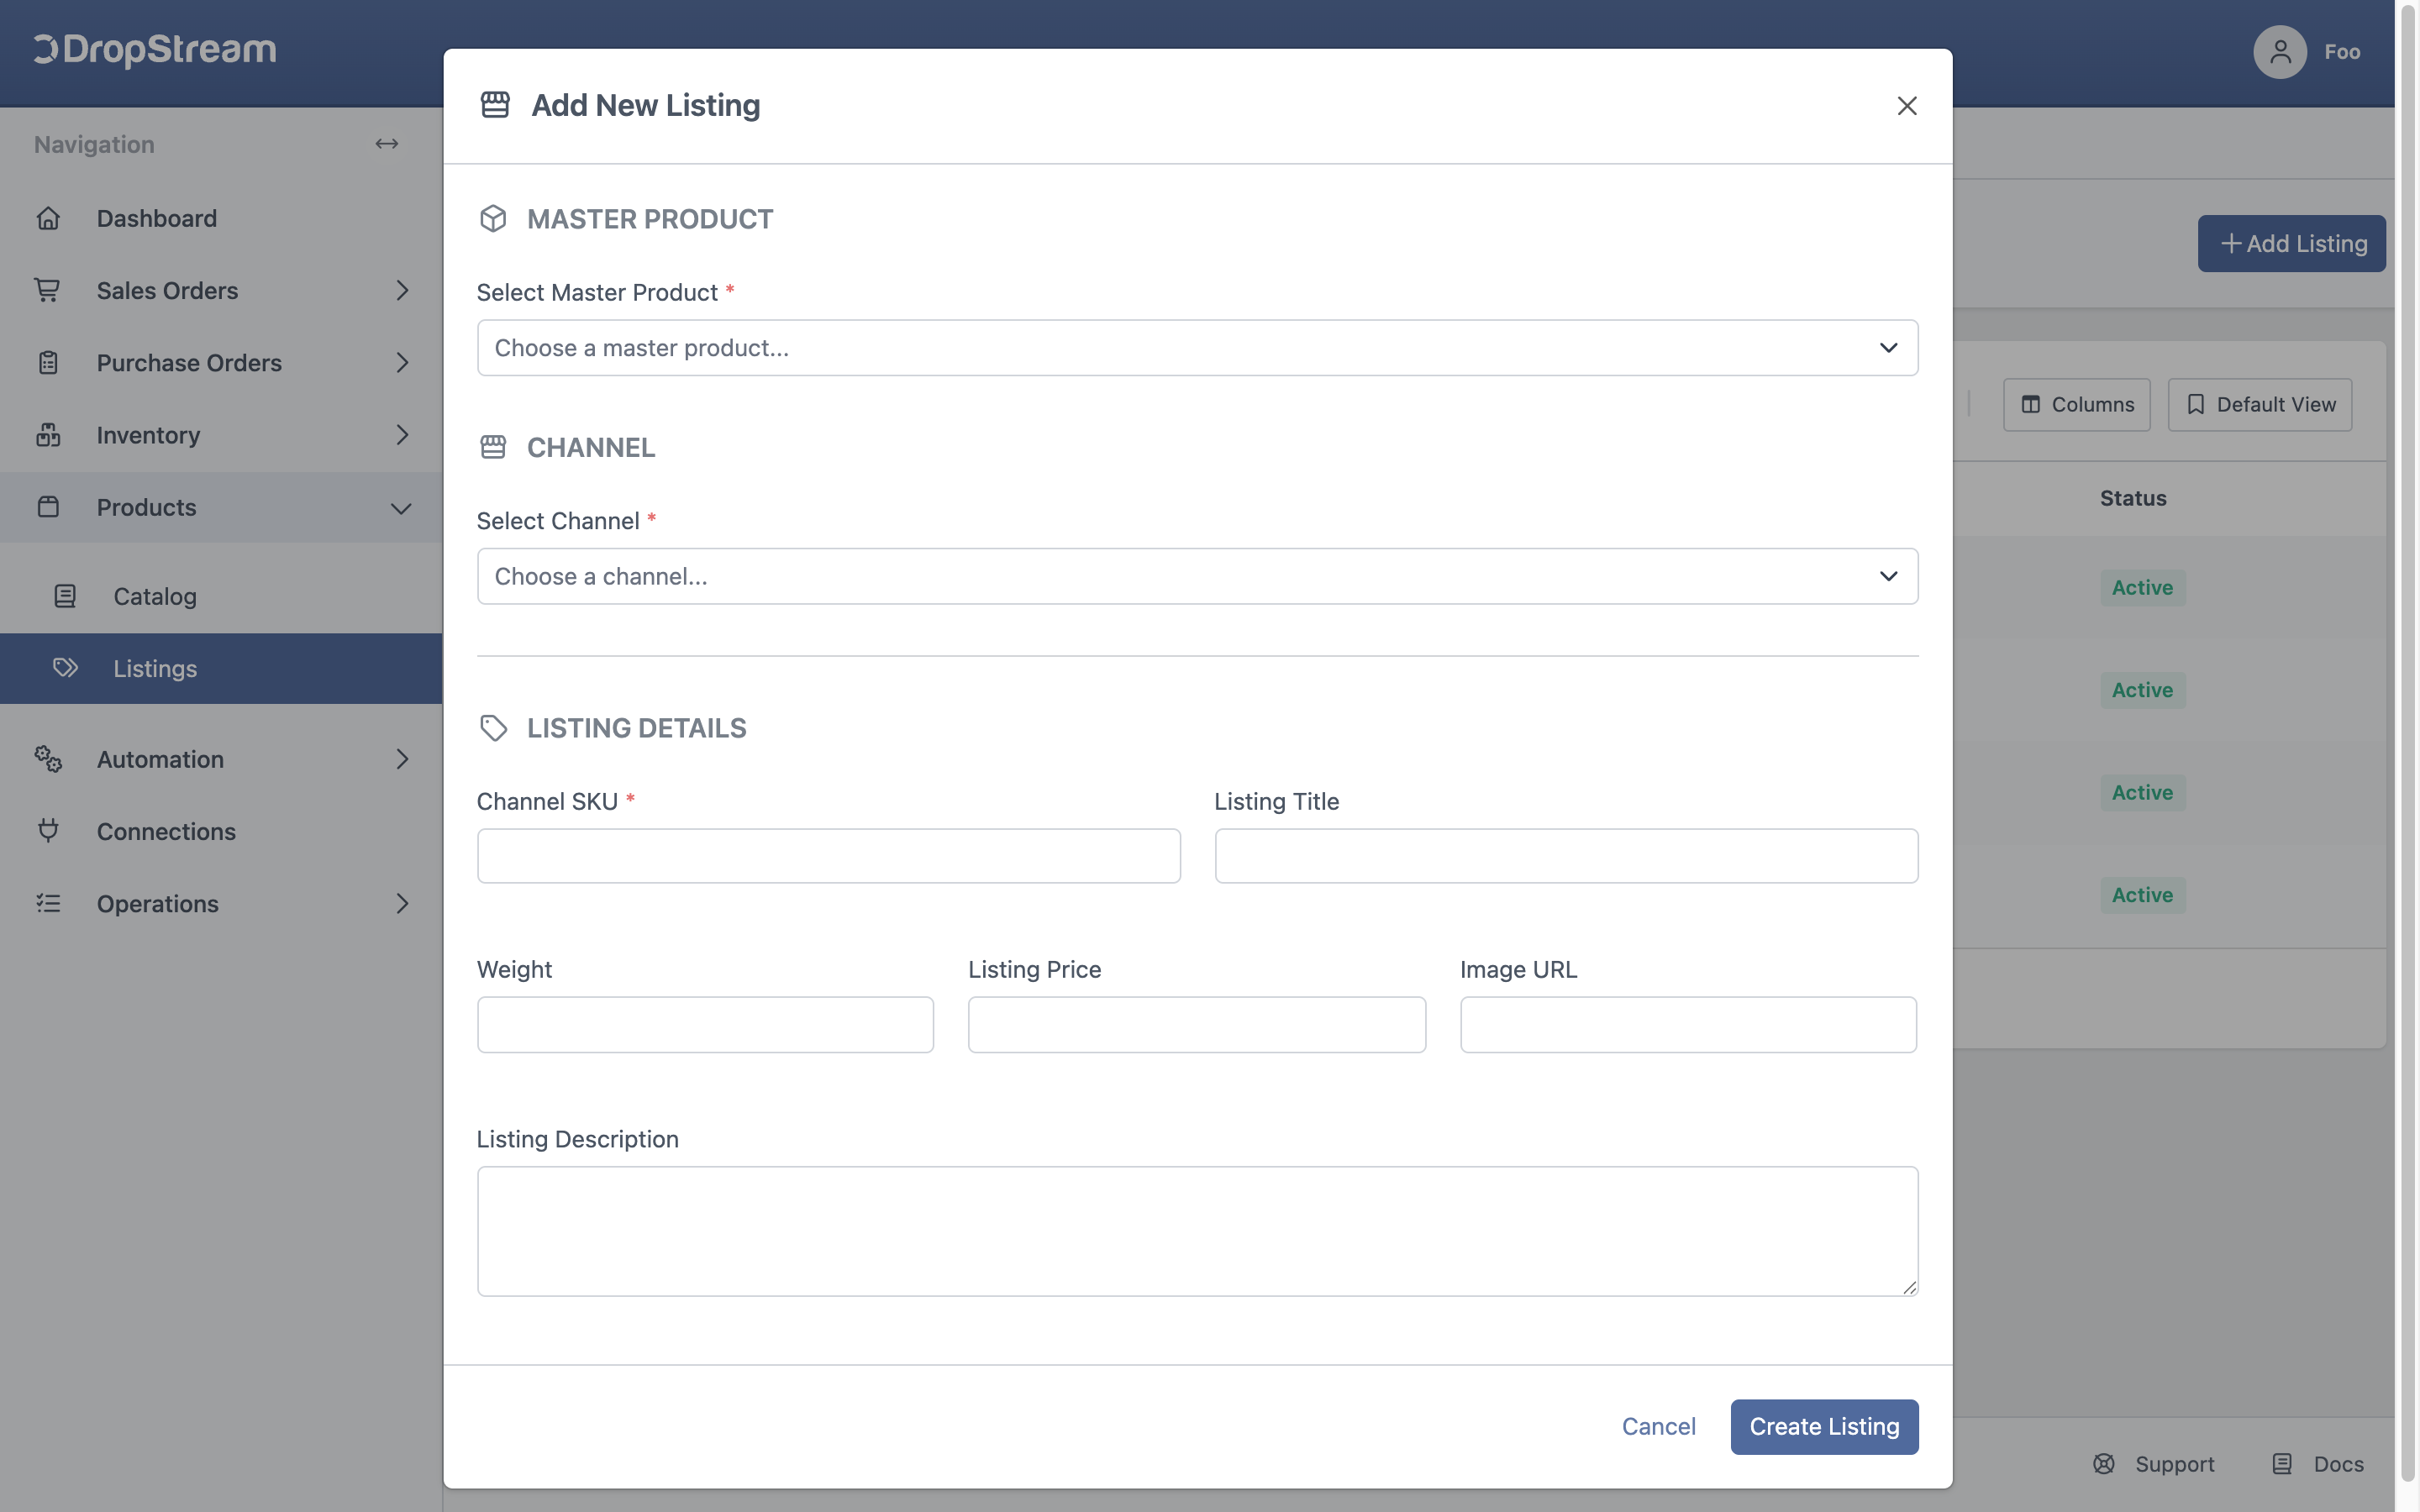Screen dimensions: 2420x1512
Task: Click the Listings tags icon
Action: pyautogui.click(x=65, y=668)
